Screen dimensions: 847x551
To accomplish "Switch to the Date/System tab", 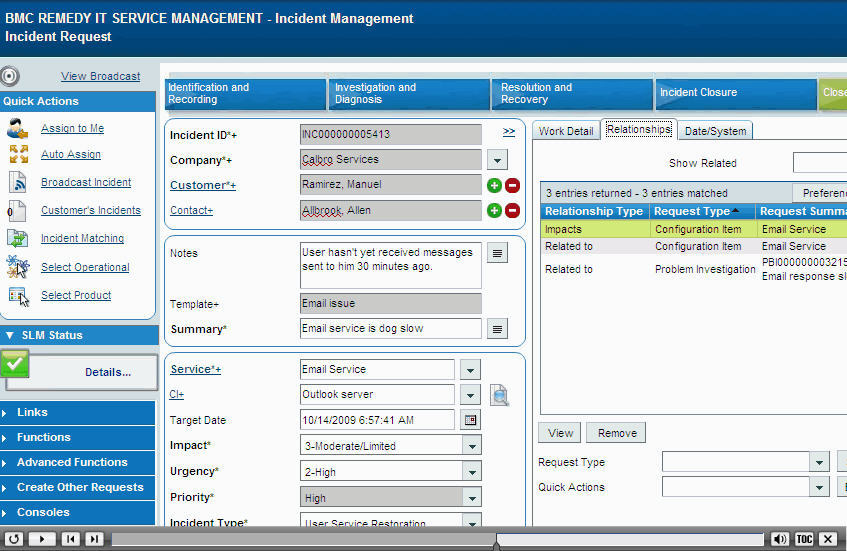I will point(715,131).
